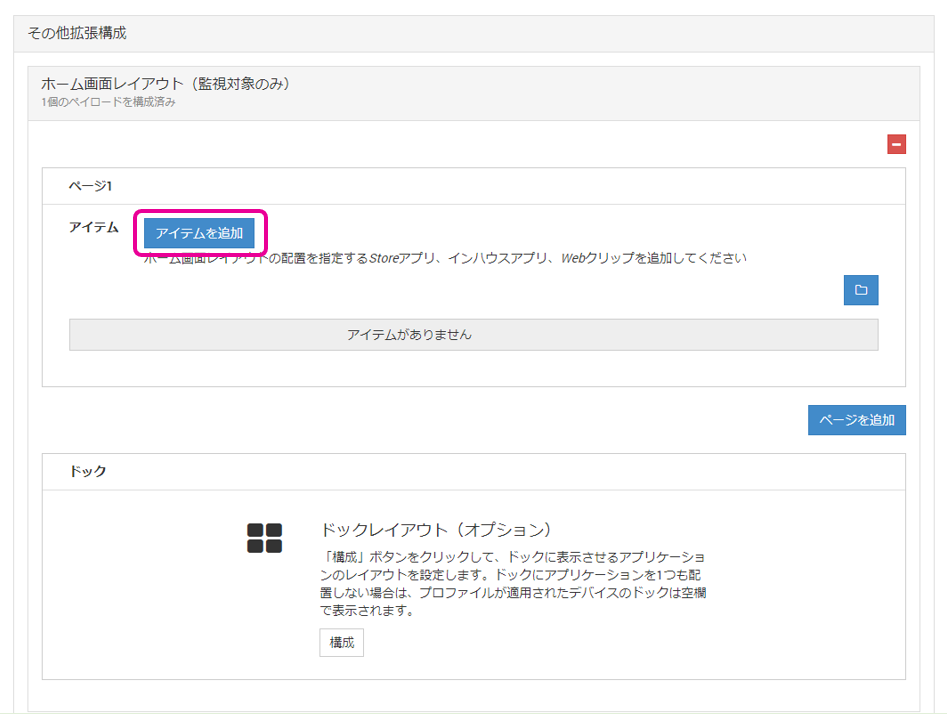Viewport: 947px width, 714px height.
Task: Click the italic Web word in the hint
Action: [571, 258]
